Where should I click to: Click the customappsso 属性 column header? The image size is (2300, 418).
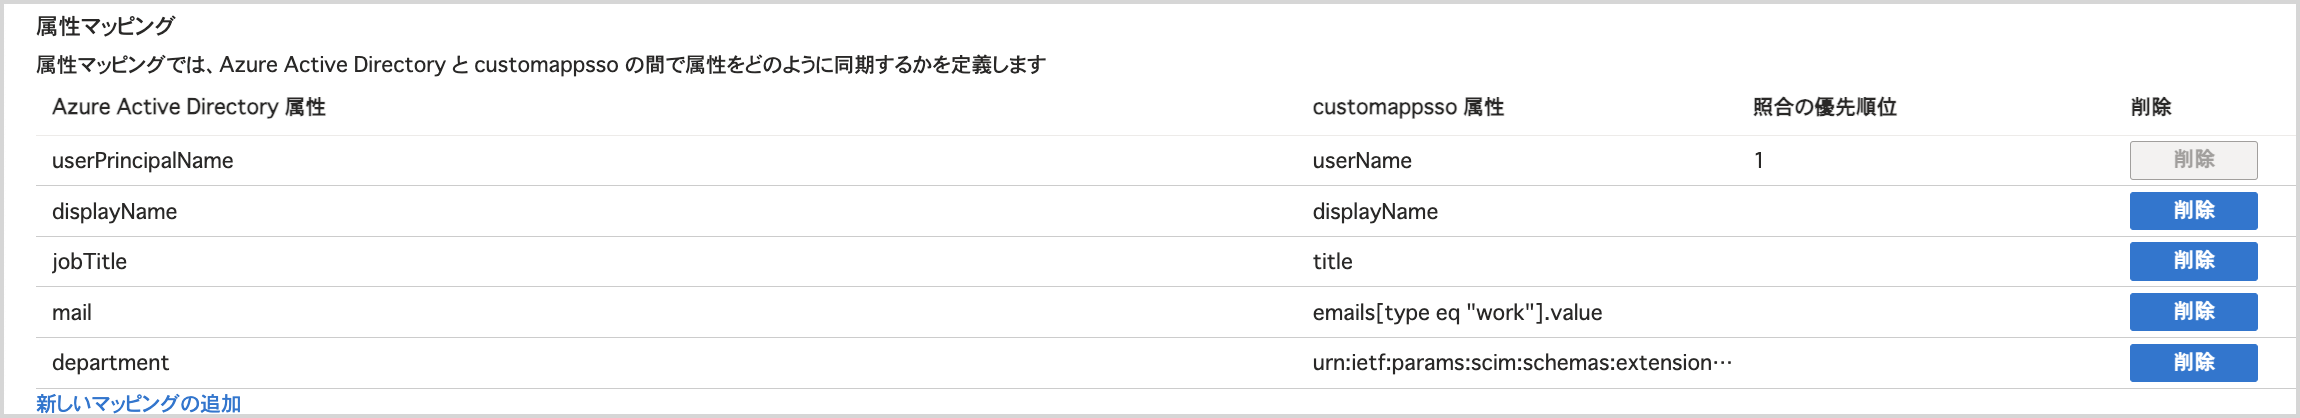click(1408, 107)
